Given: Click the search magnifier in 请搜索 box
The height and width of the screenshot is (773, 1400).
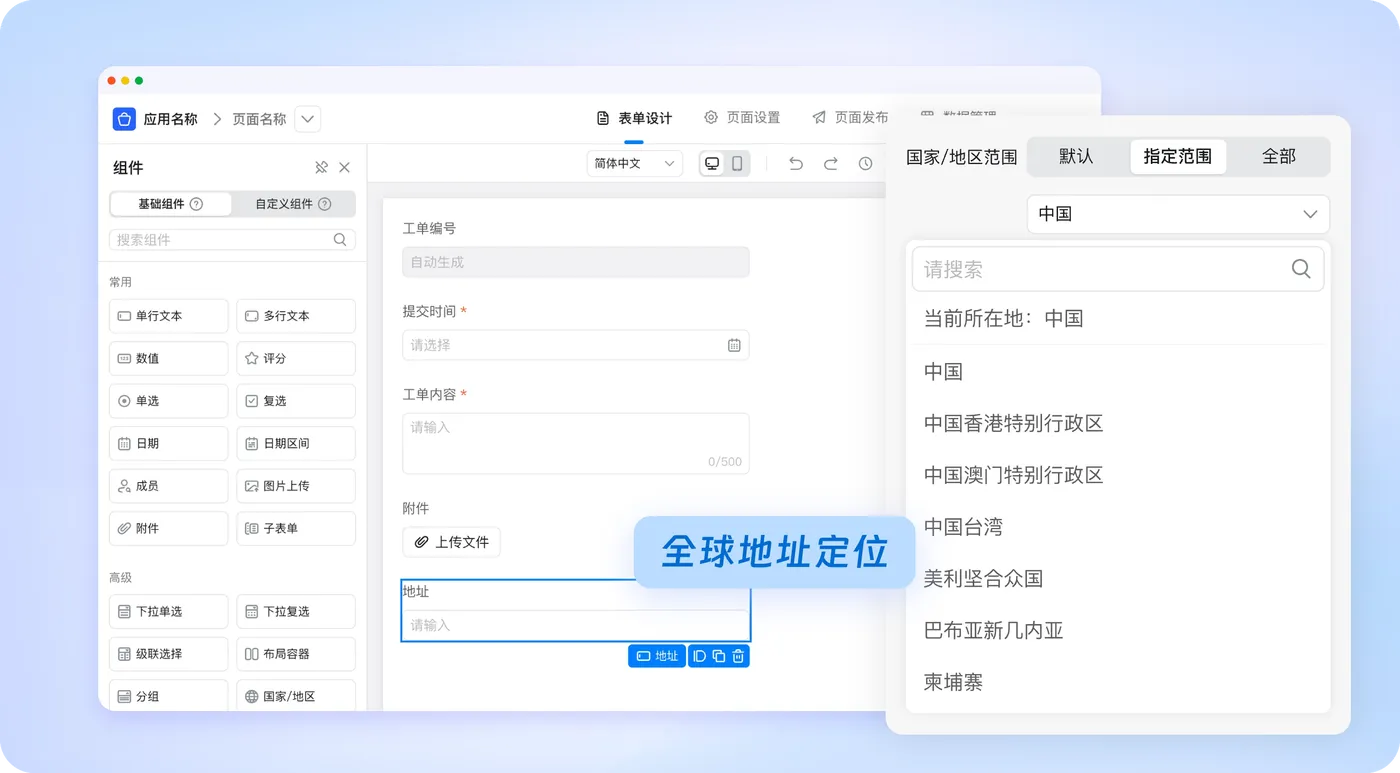Looking at the screenshot, I should point(1301,269).
